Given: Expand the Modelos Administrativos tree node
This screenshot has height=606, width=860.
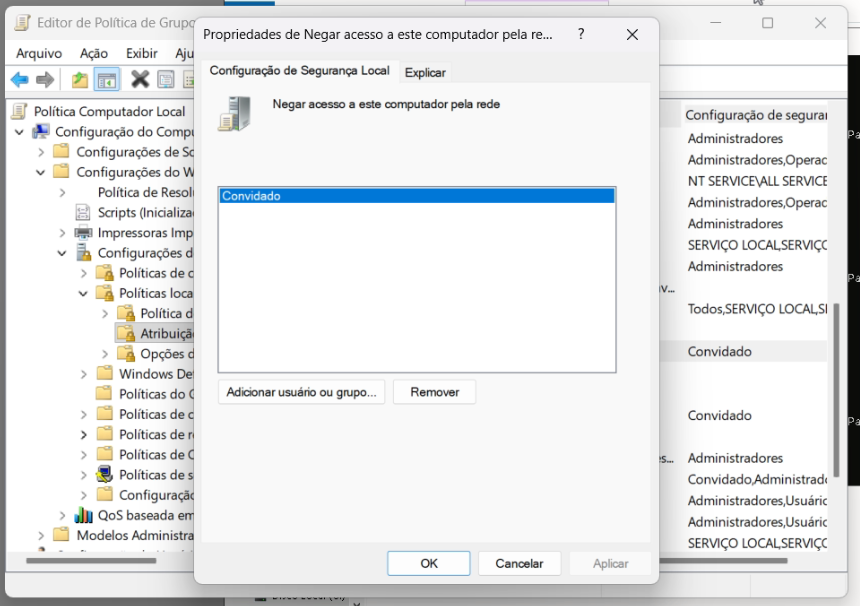Looking at the screenshot, I should (x=41, y=535).
